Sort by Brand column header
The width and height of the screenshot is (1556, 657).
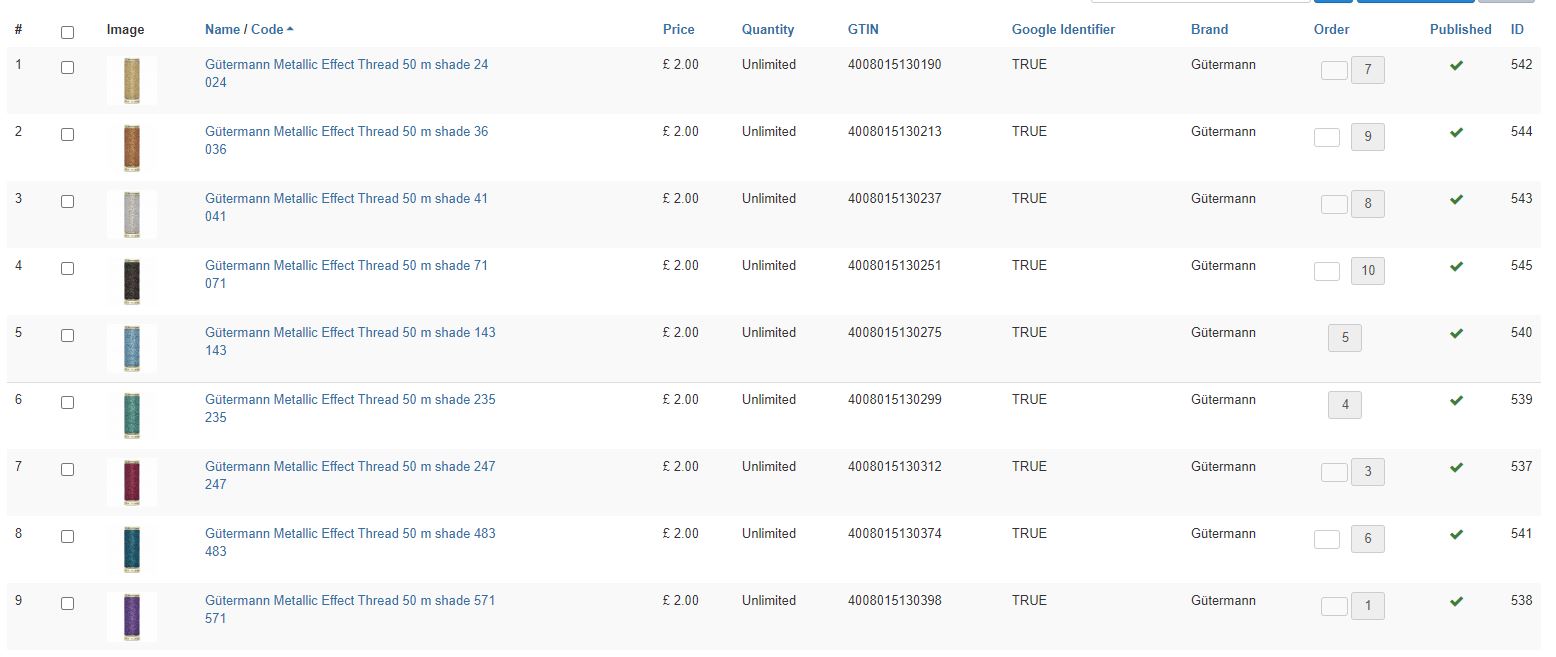(x=1209, y=30)
